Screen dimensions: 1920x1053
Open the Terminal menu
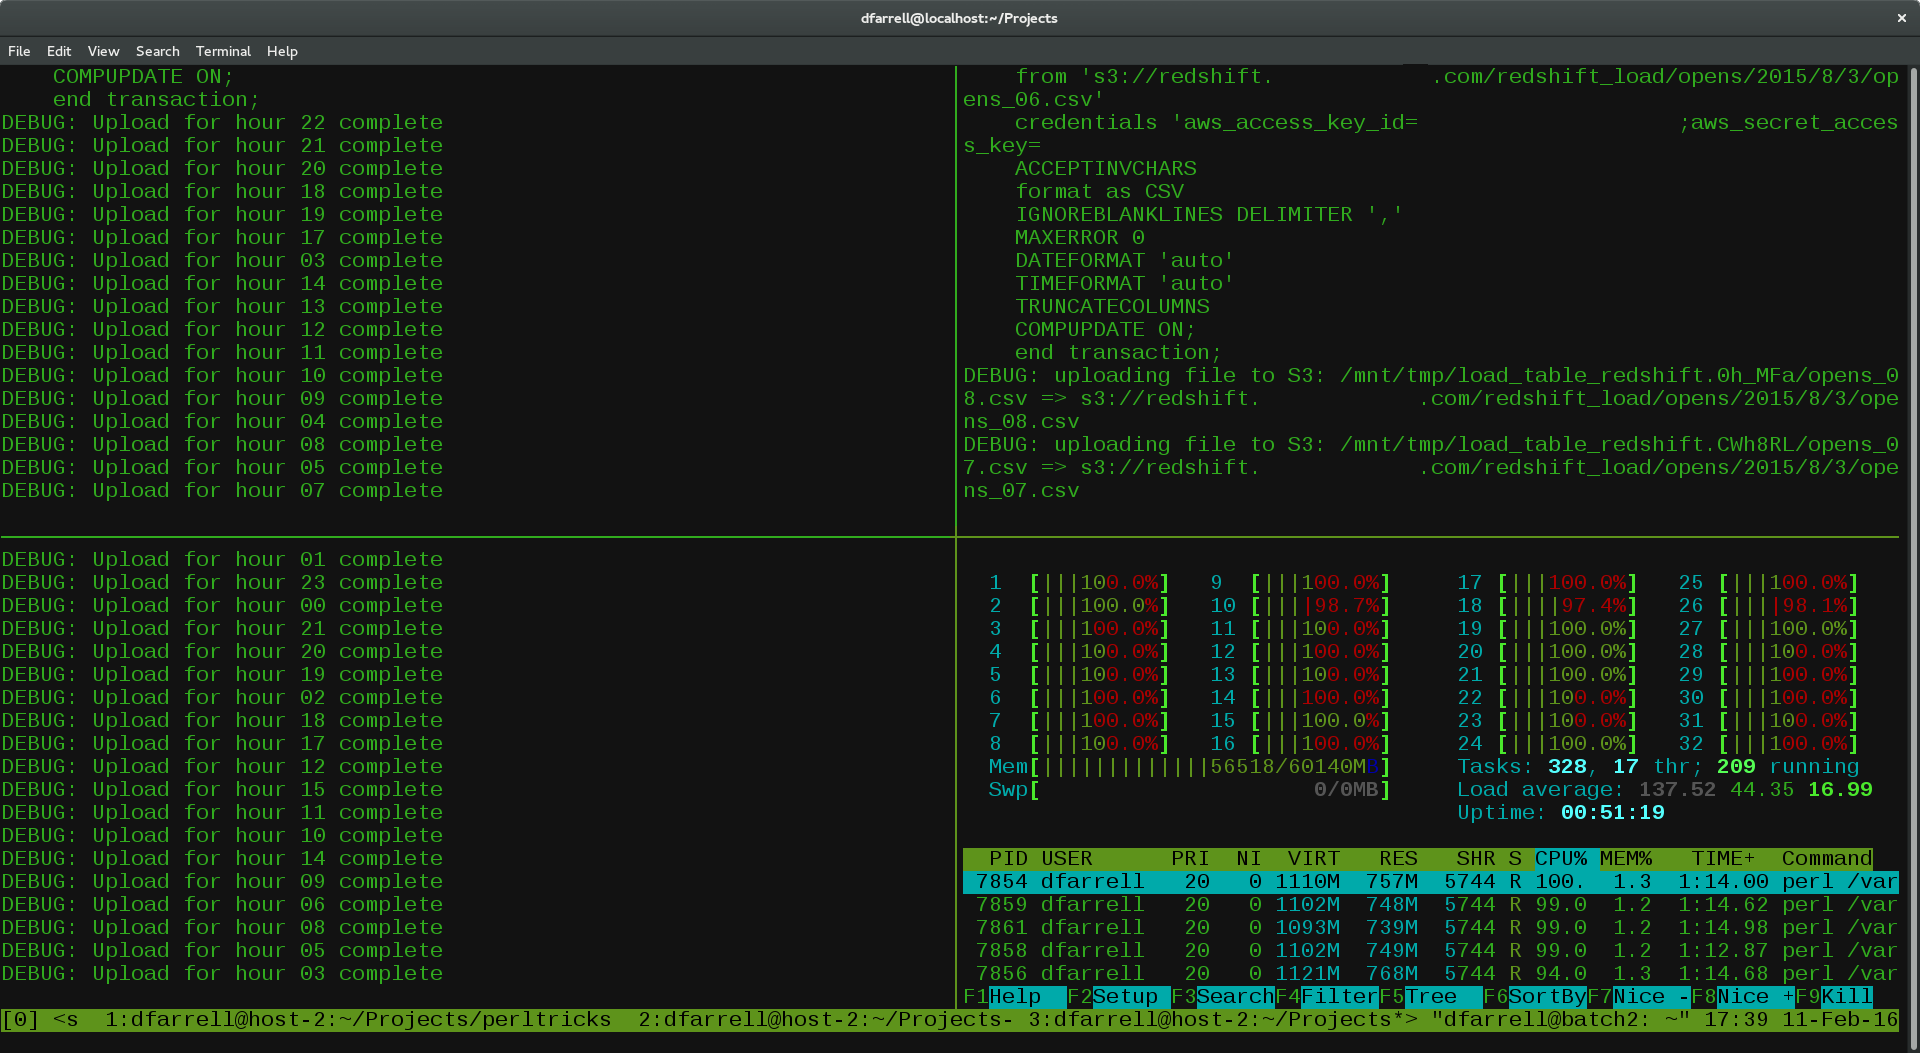223,51
